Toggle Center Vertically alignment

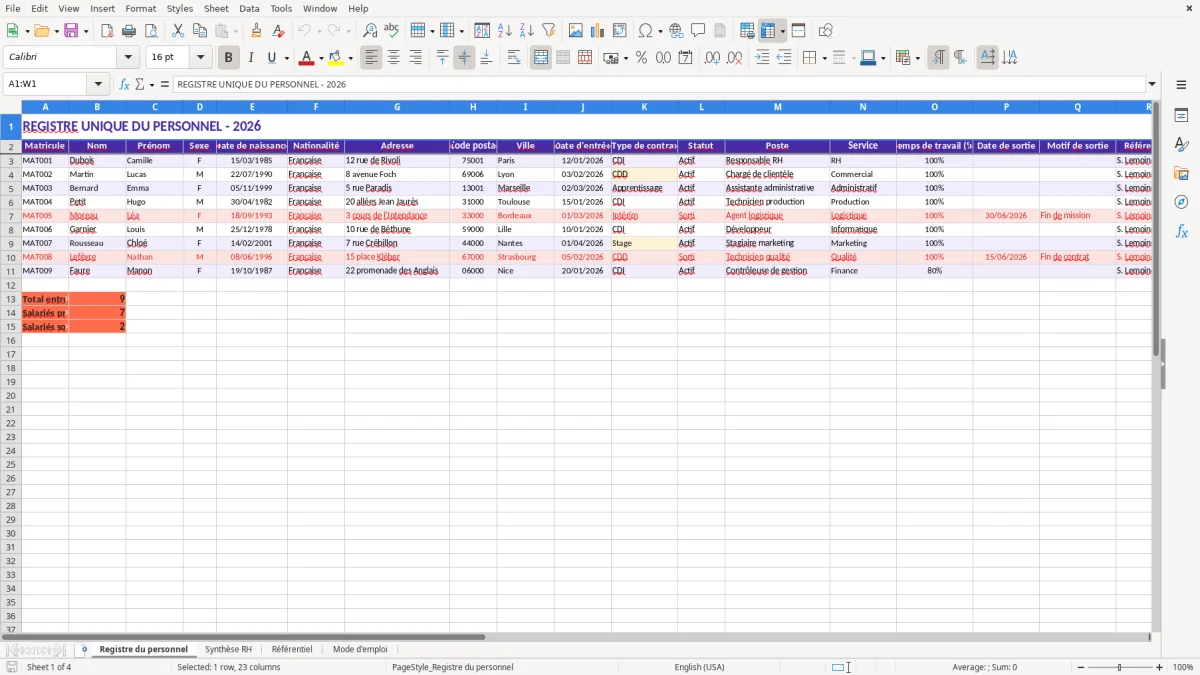(464, 58)
